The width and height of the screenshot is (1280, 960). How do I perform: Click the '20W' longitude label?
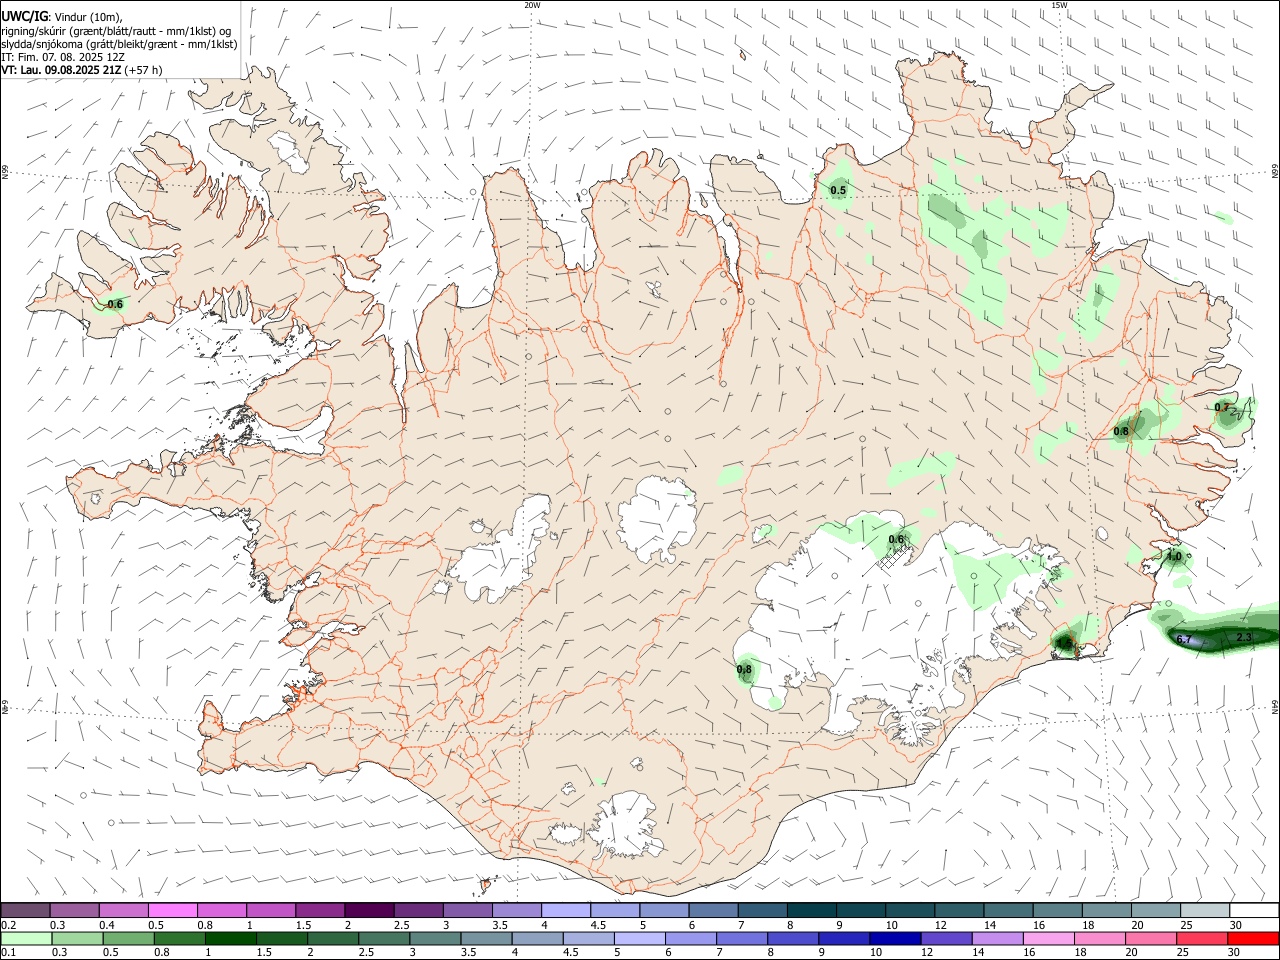click(532, 5)
